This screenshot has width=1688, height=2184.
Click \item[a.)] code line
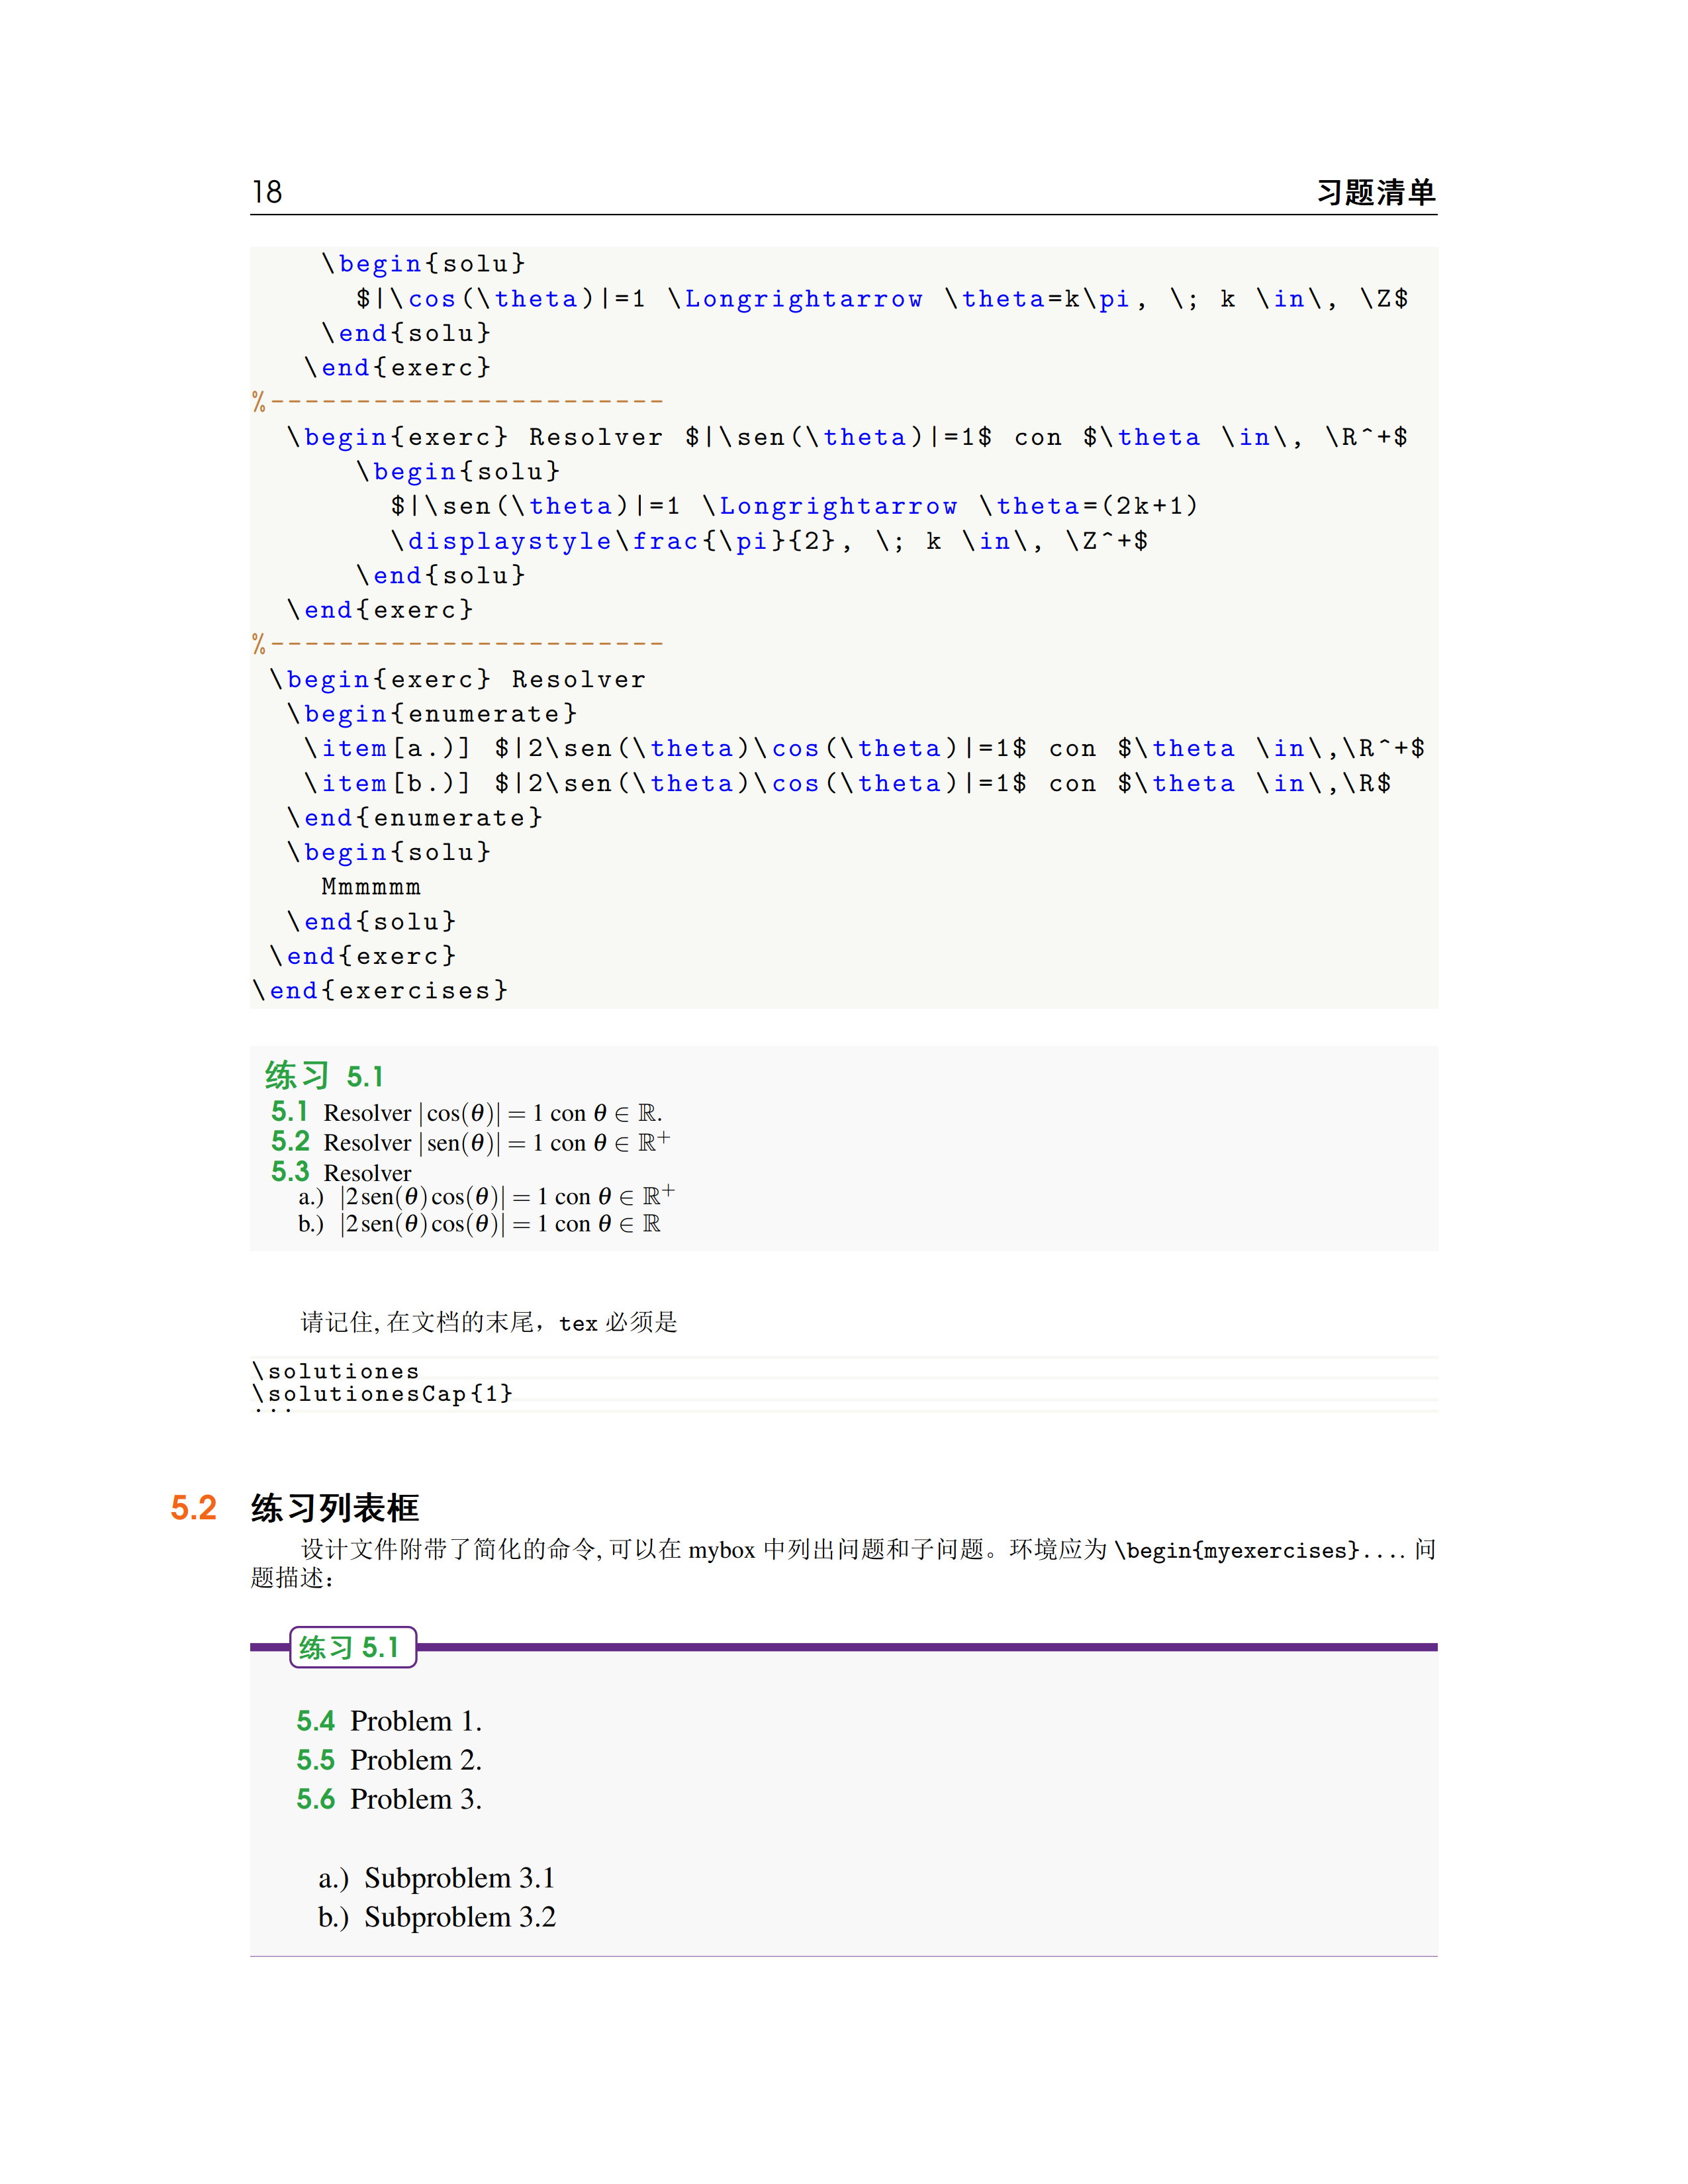pos(864,749)
